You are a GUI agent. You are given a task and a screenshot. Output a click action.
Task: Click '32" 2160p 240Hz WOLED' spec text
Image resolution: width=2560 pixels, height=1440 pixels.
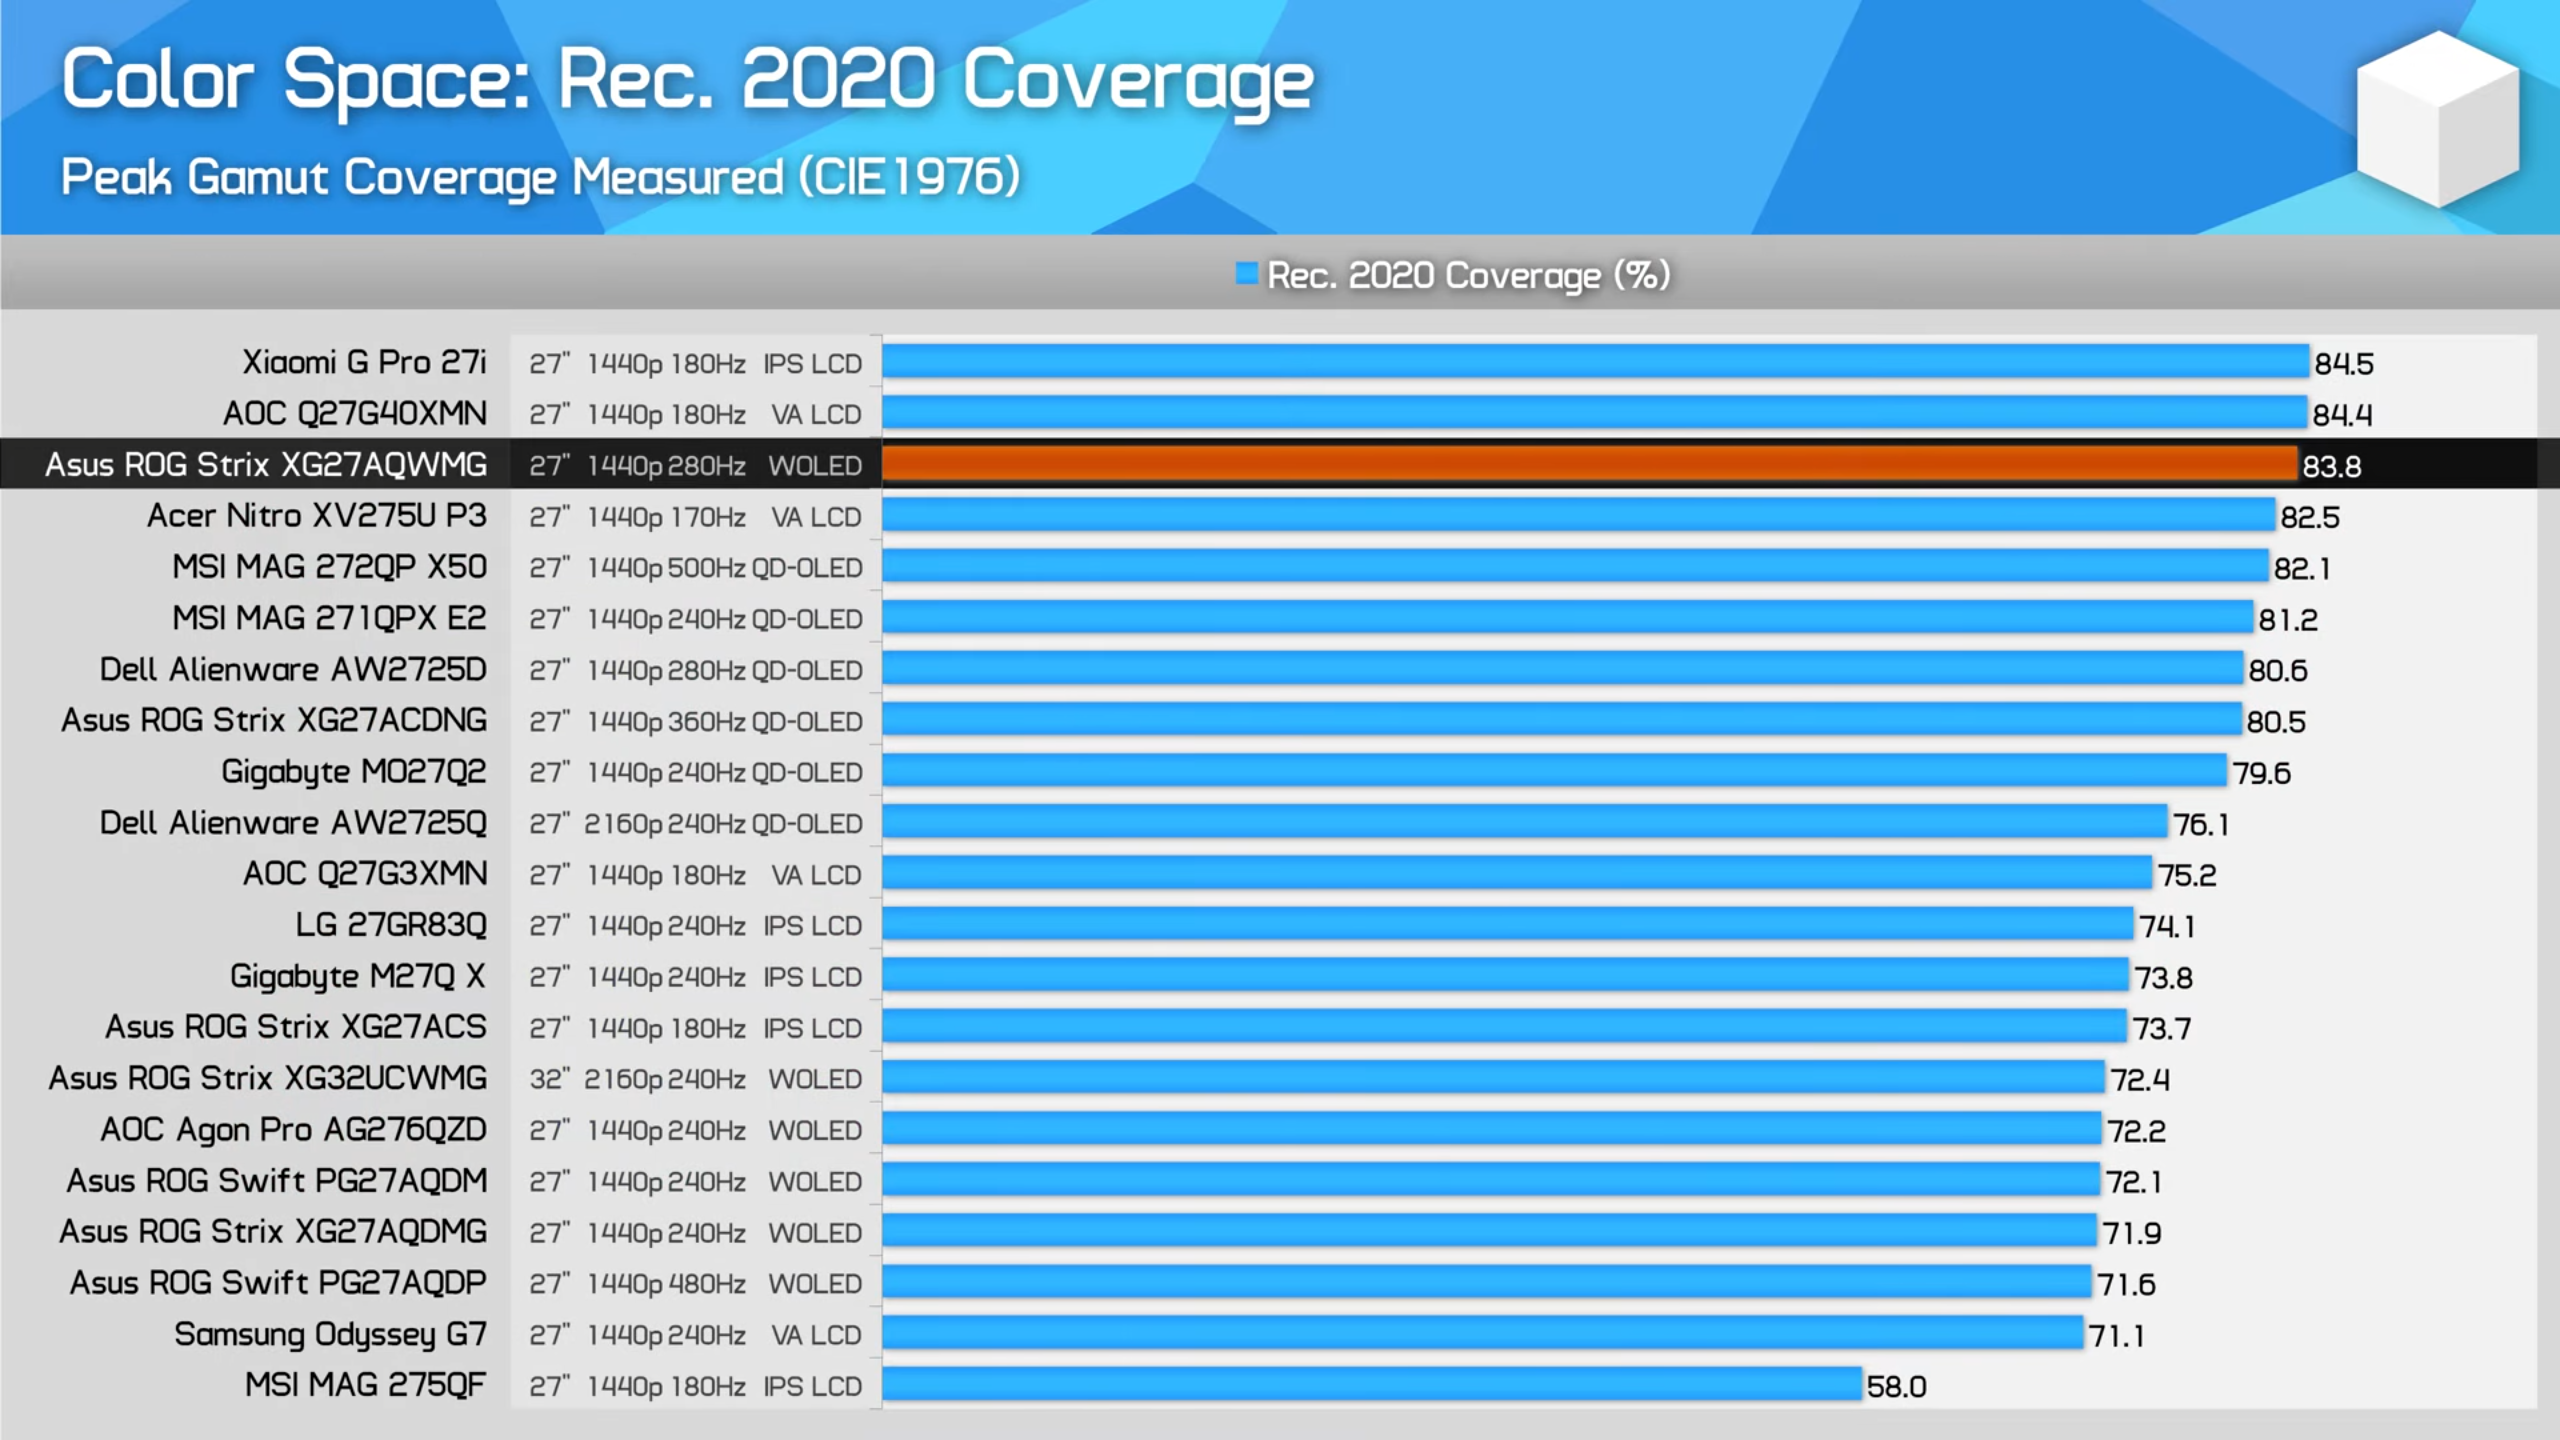point(696,1080)
